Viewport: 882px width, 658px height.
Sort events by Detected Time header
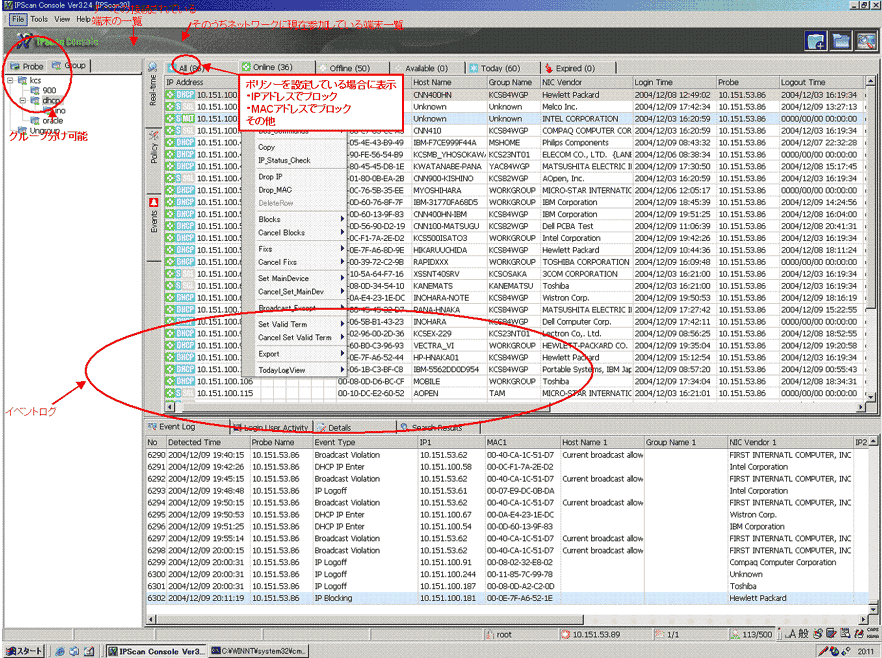tap(208, 443)
